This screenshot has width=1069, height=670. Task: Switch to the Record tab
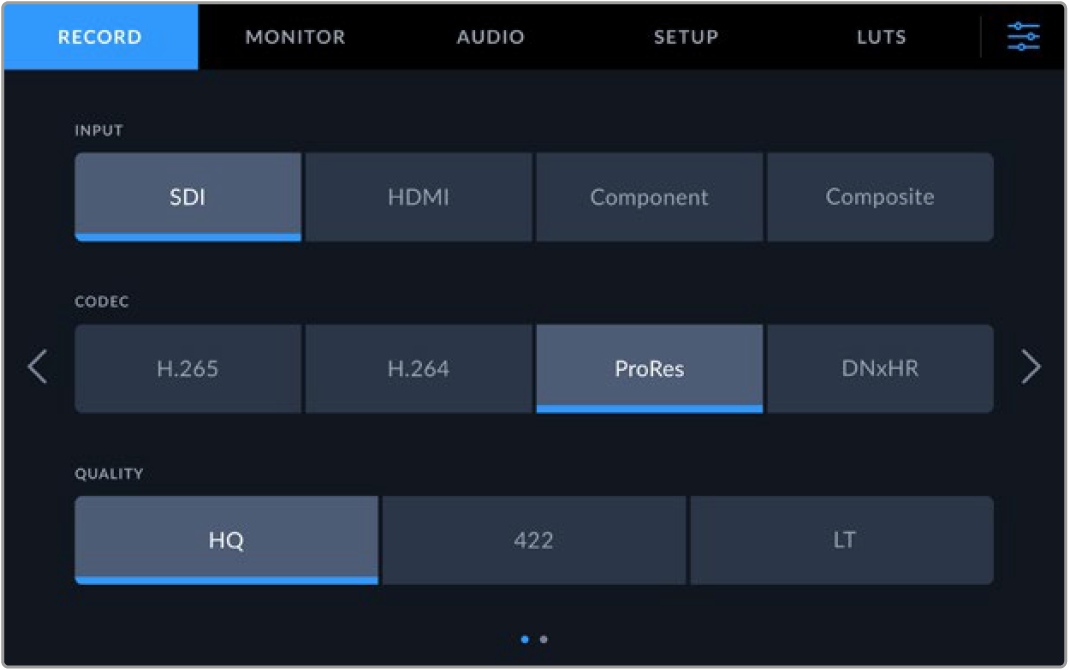(x=100, y=37)
